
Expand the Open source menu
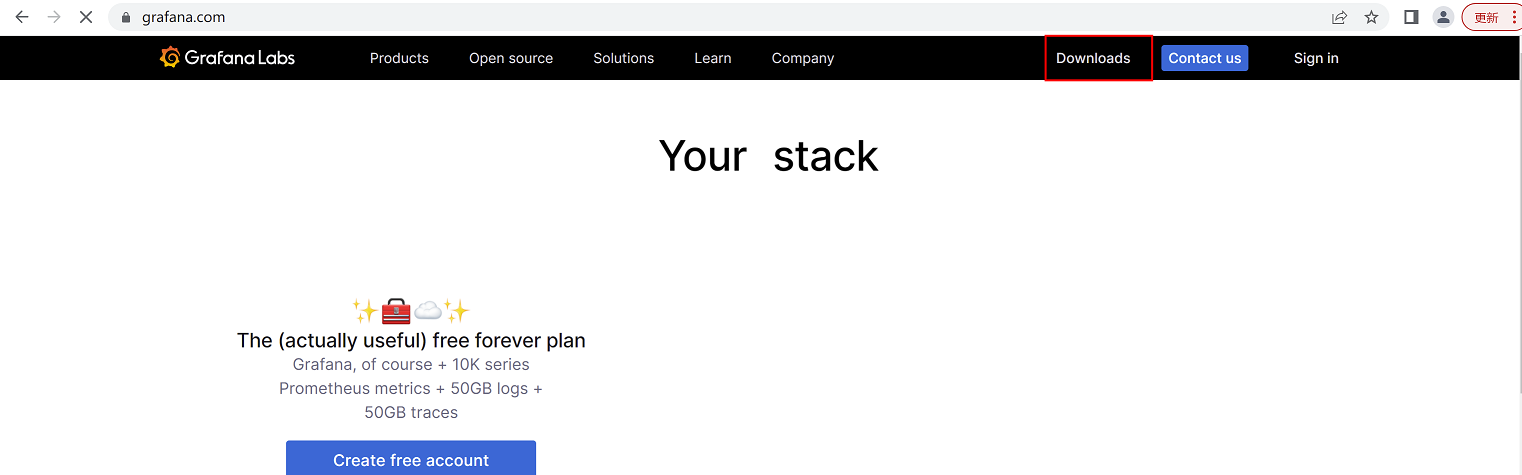tap(511, 58)
